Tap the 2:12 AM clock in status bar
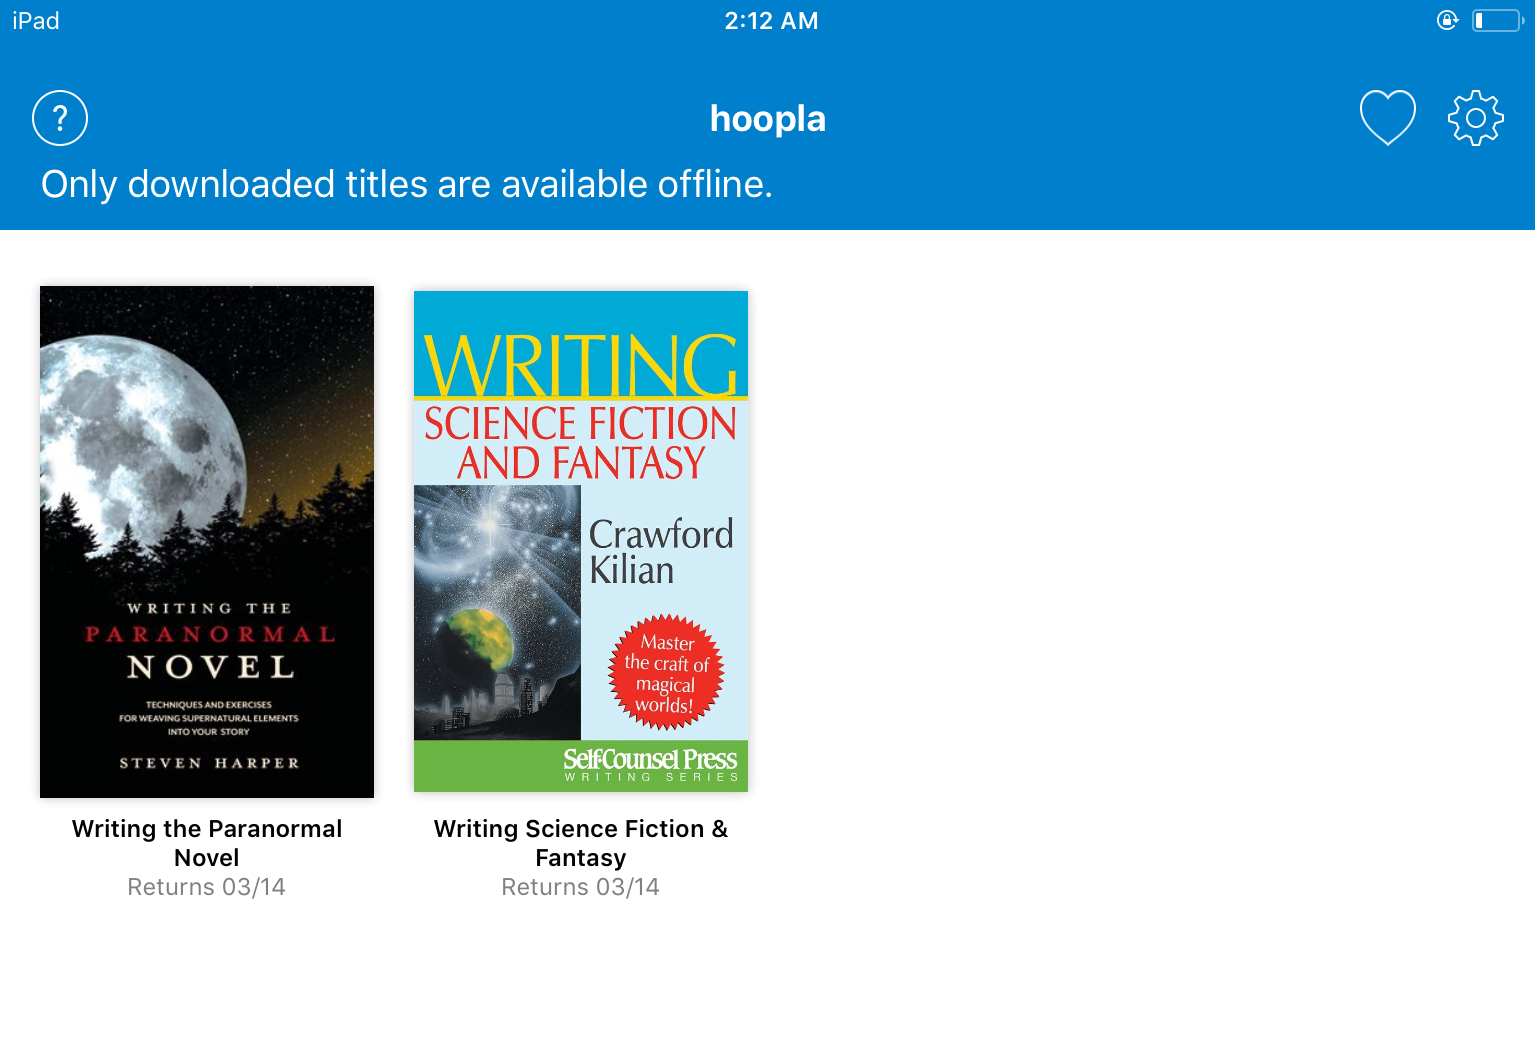 click(771, 21)
